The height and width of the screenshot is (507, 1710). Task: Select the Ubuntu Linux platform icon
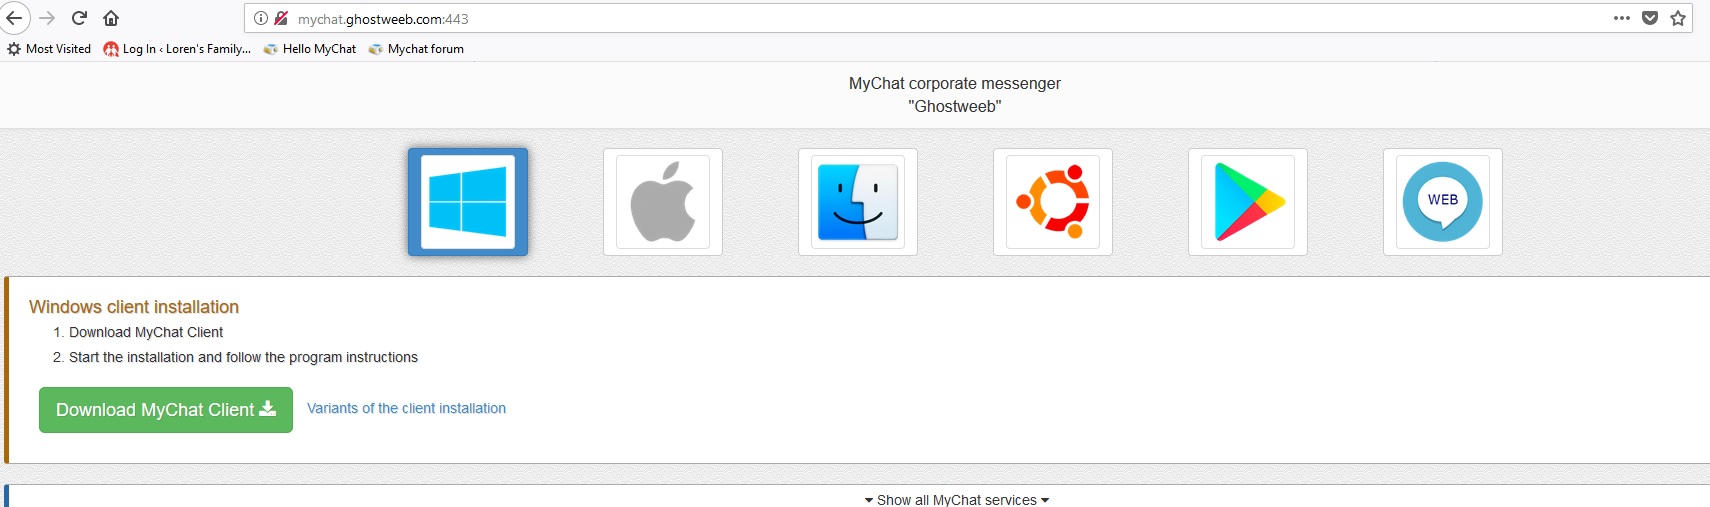(1053, 202)
